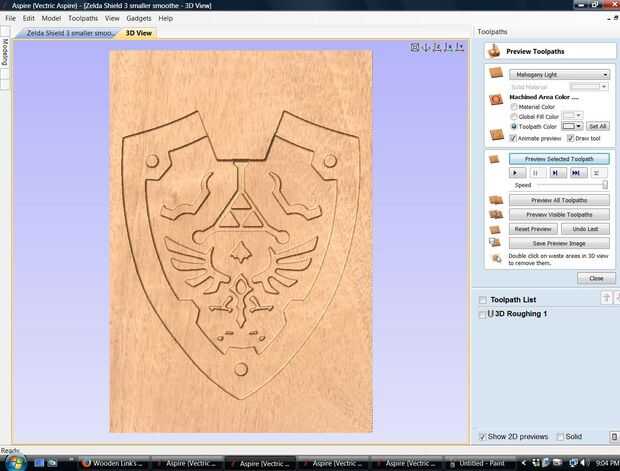The image size is (620, 471).
Task: Check the 3D Roughing 1 toolpath checkbox
Action: pyautogui.click(x=482, y=314)
